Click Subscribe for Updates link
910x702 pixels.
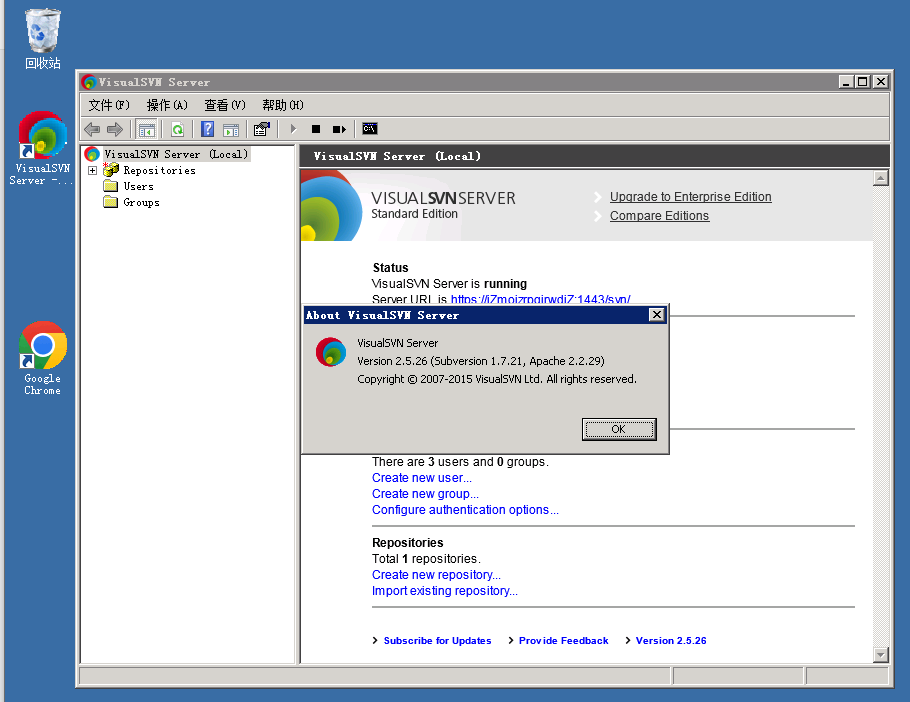click(x=437, y=641)
